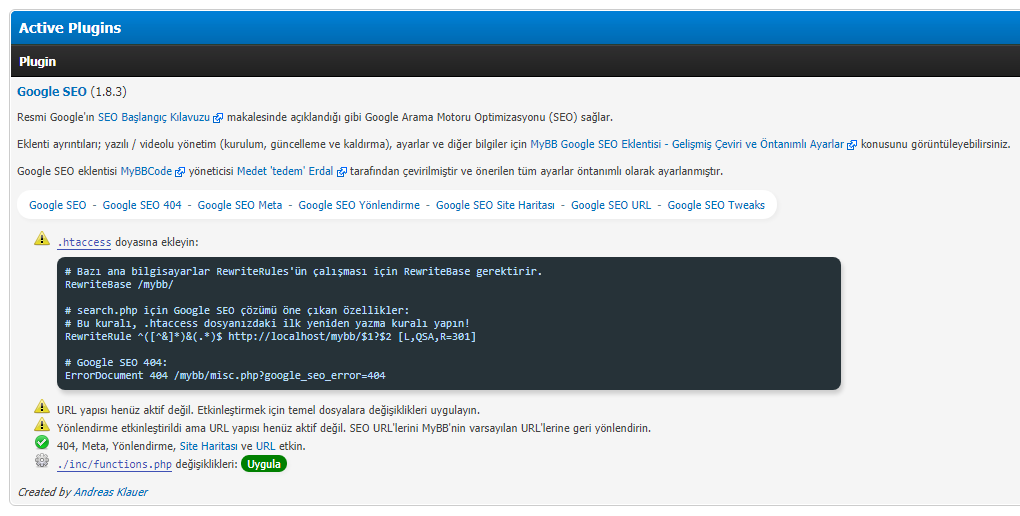Click external-link icon after Öntanımlı Ayarlar
1020x516 pixels.
pos(852,145)
